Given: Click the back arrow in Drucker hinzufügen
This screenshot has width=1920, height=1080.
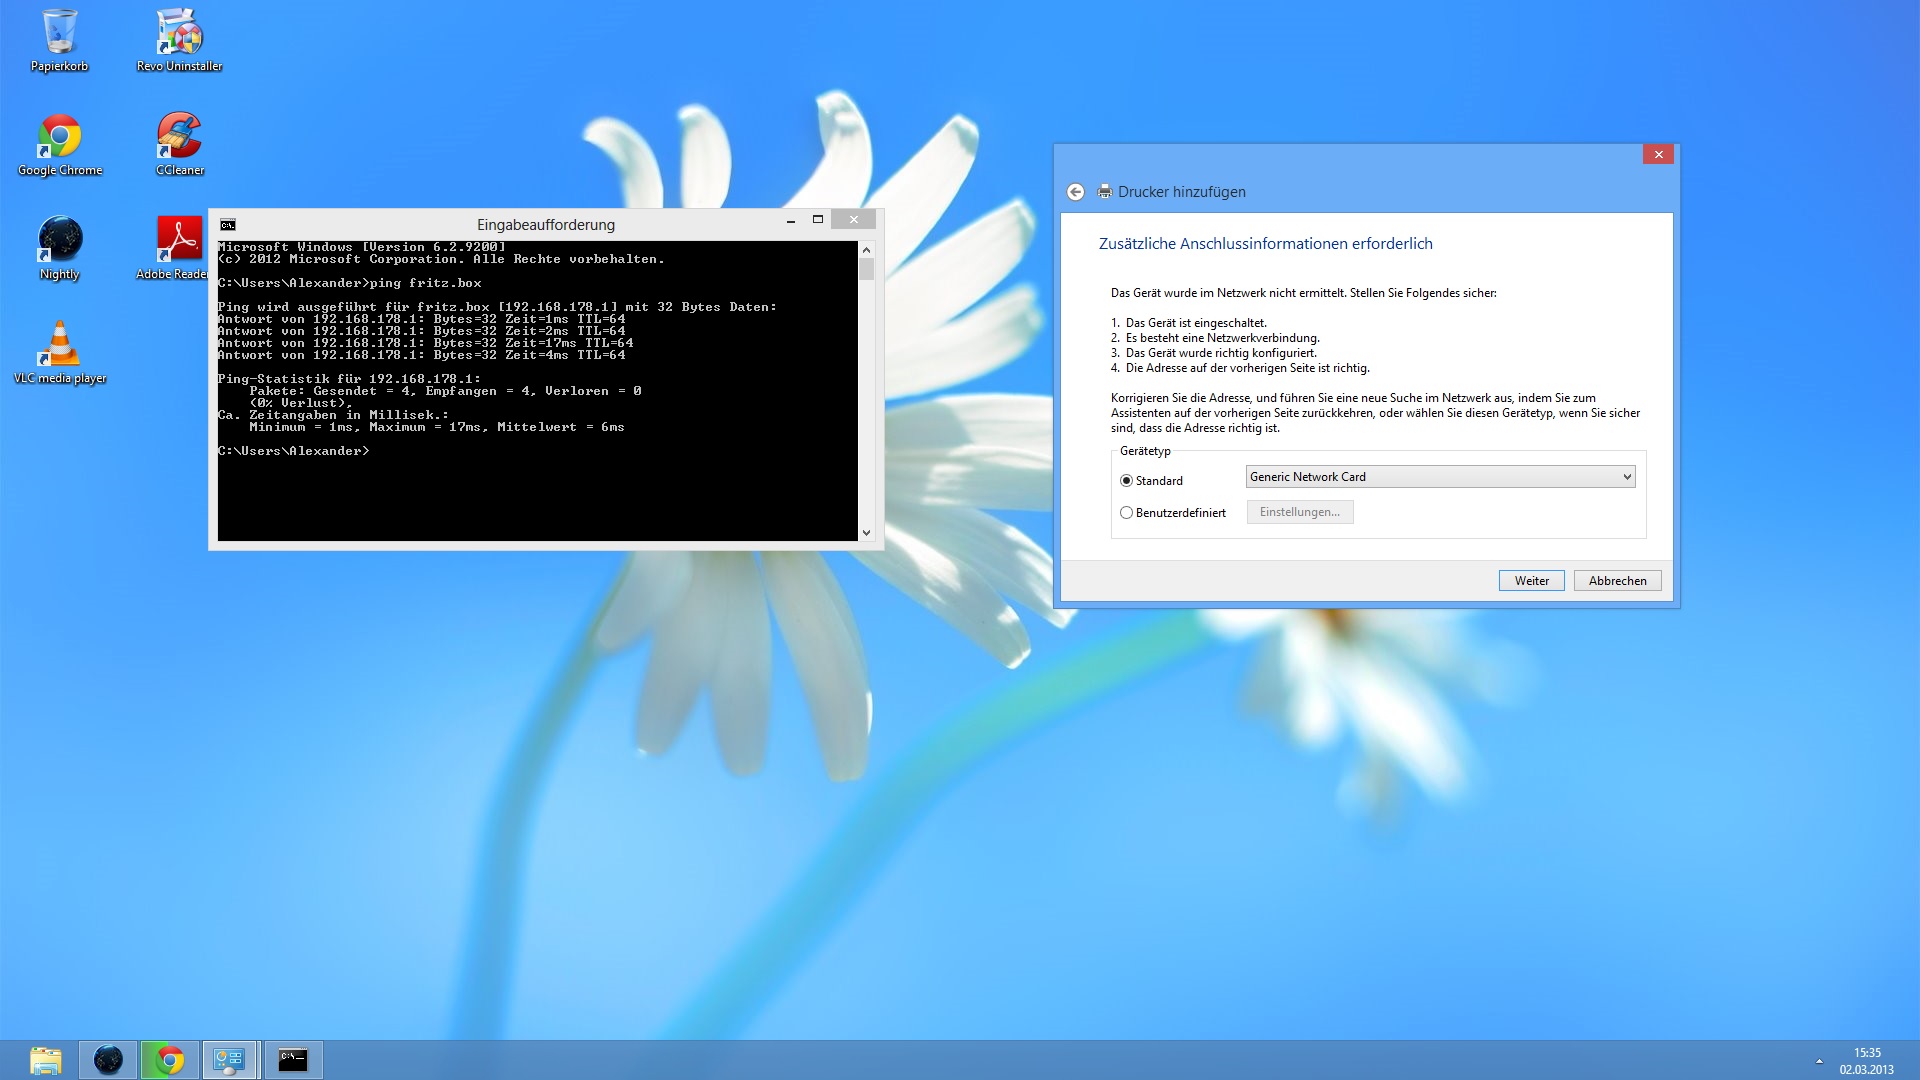Looking at the screenshot, I should pos(1075,192).
